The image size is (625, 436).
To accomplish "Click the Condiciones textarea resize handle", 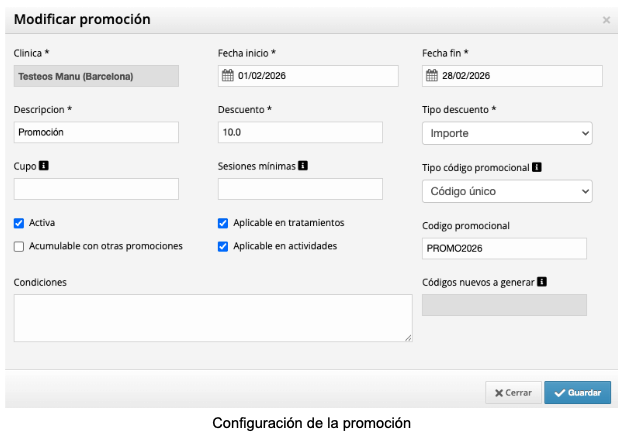I will pyautogui.click(x=408, y=338).
